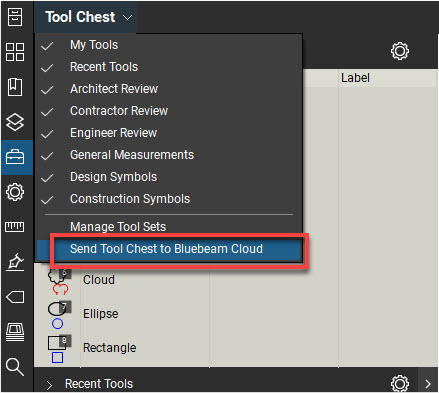Open the Measurements ruler panel icon
Viewport: 439px width, 393px height.
pyautogui.click(x=15, y=227)
